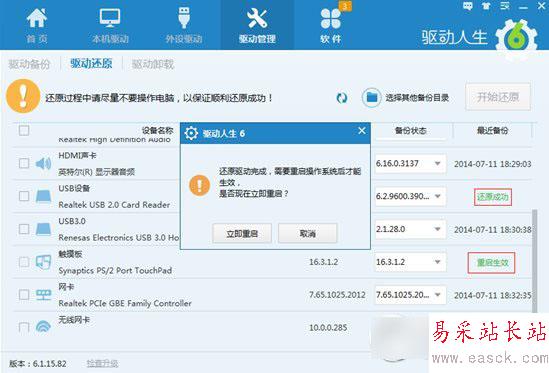The width and height of the screenshot is (549, 373).
Task: Click the USB3.0 device icon
Action: pos(43,229)
